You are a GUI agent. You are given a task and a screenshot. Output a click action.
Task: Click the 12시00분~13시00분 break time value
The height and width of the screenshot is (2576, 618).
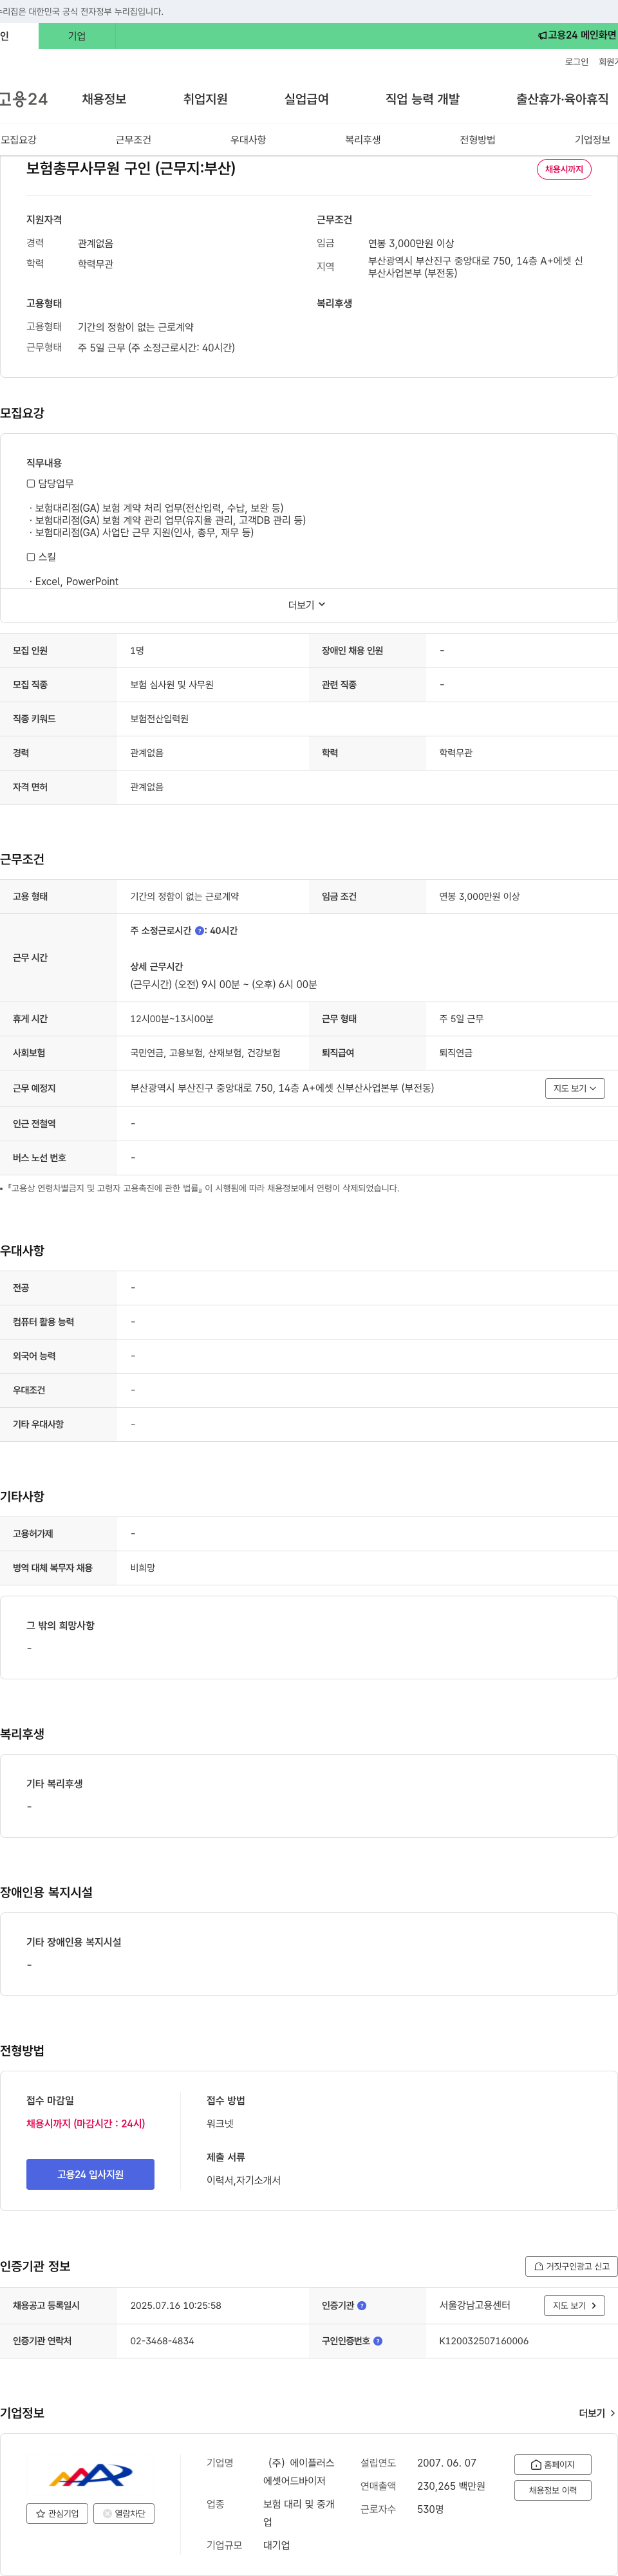pos(172,1019)
